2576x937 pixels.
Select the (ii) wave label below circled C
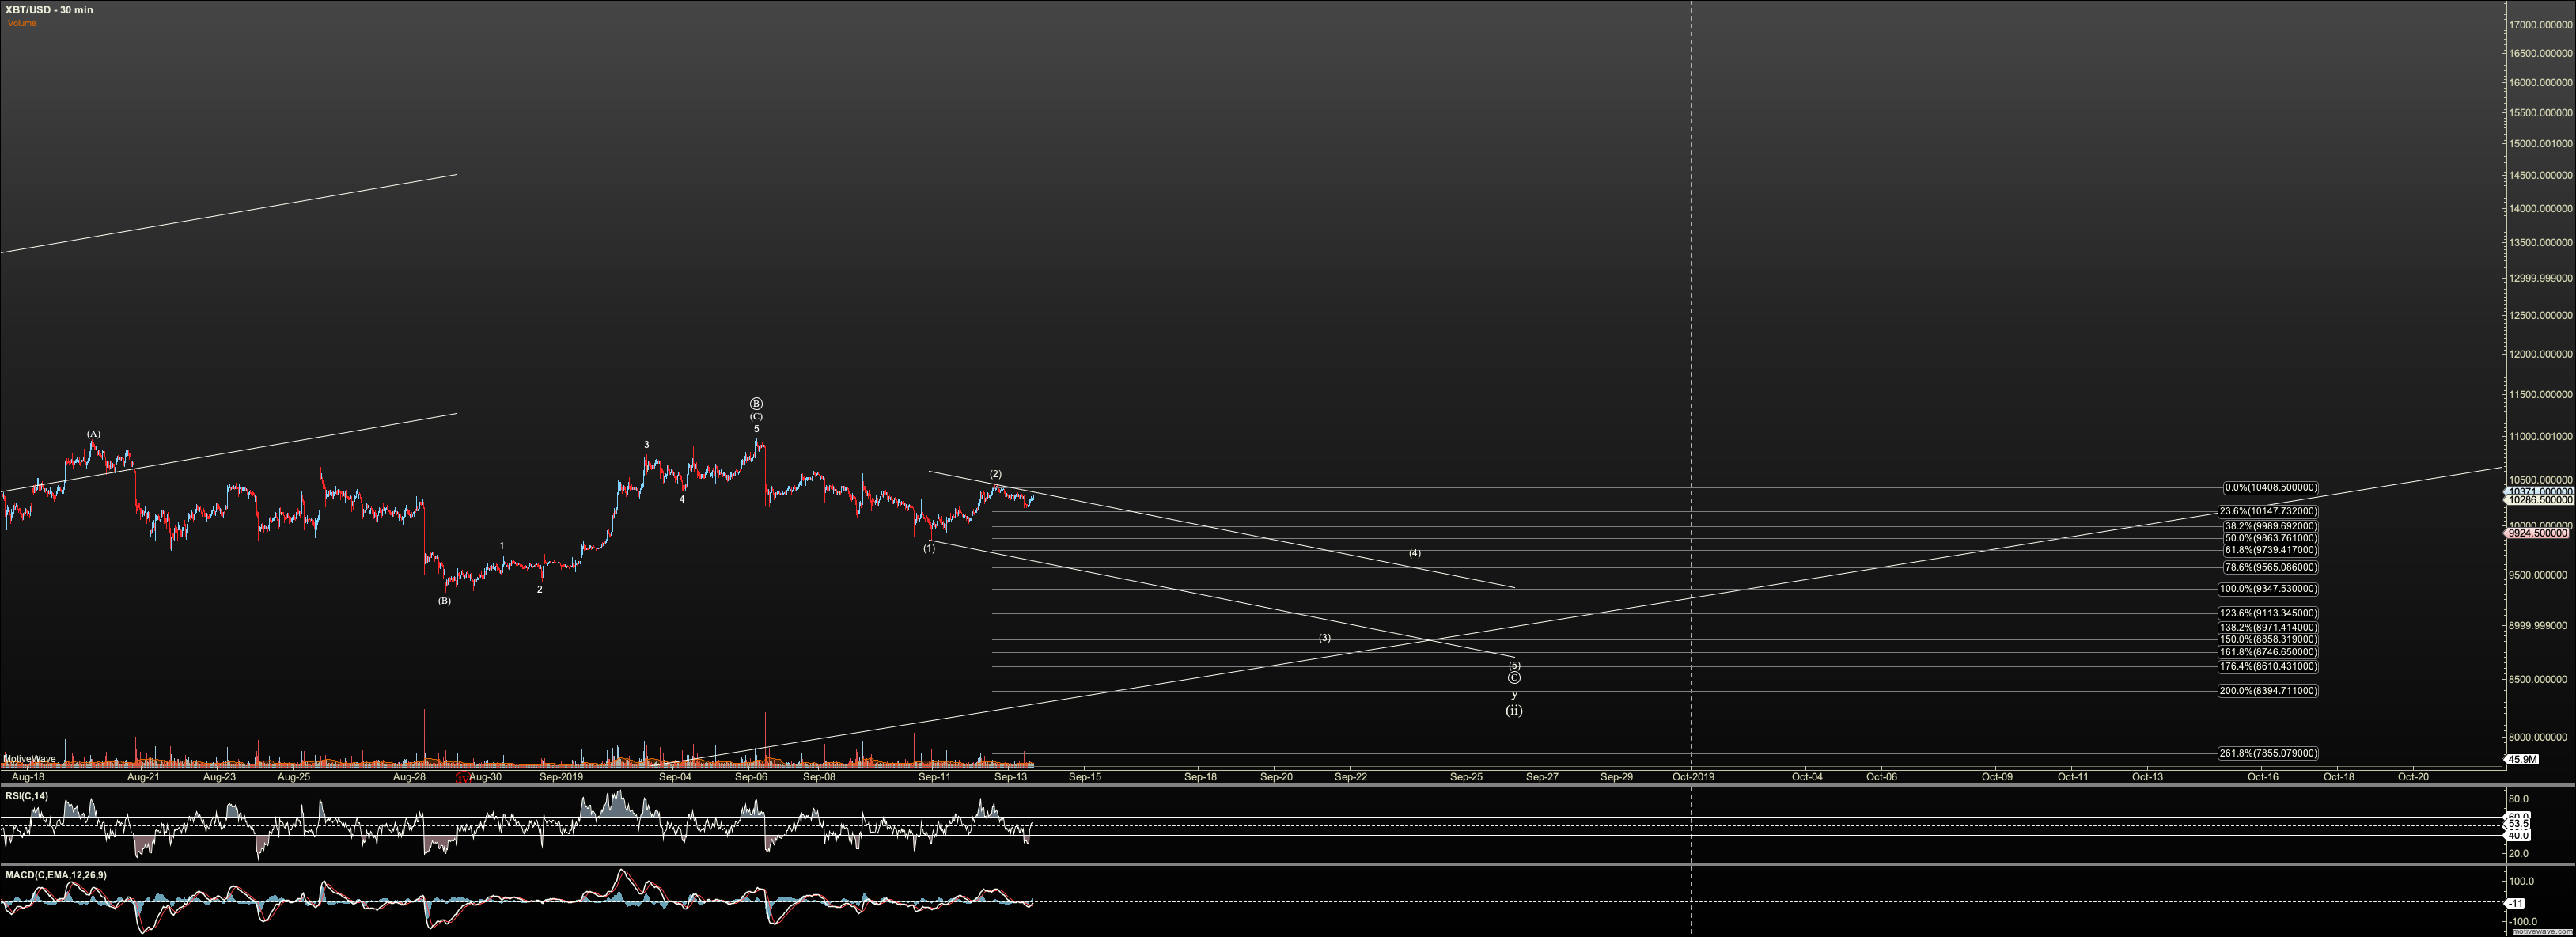pyautogui.click(x=1514, y=711)
